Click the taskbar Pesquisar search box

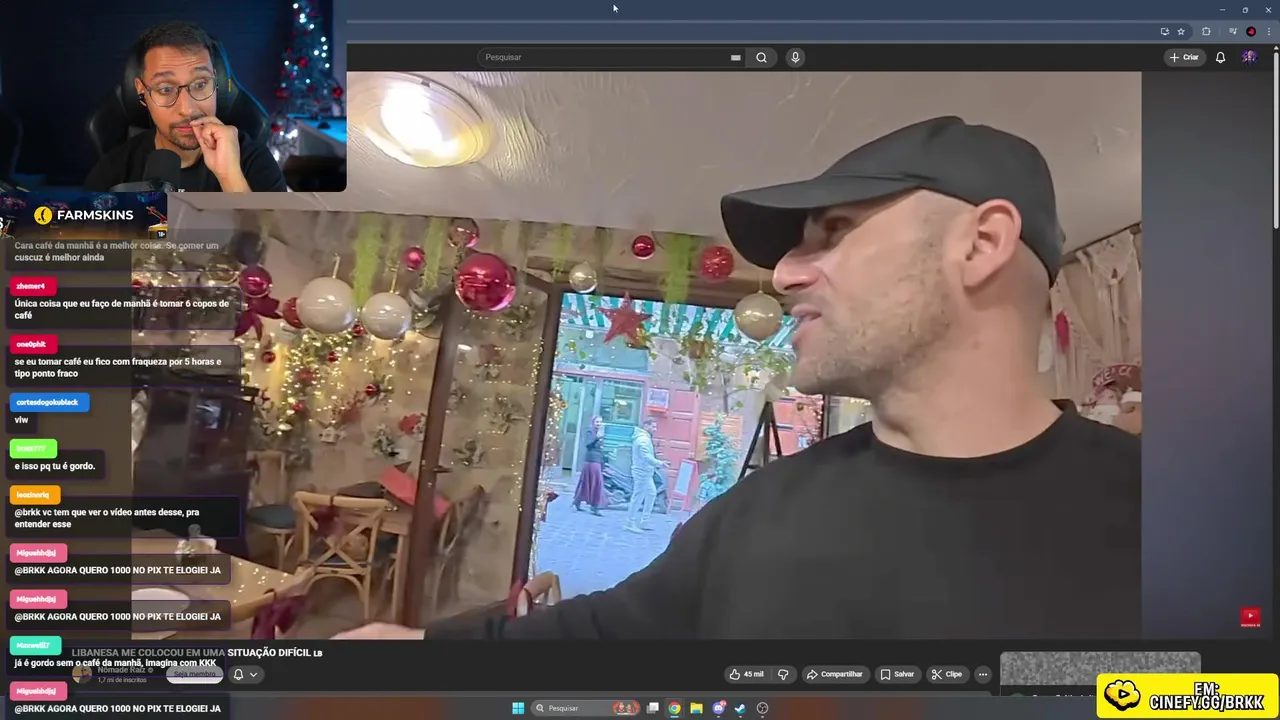point(586,708)
